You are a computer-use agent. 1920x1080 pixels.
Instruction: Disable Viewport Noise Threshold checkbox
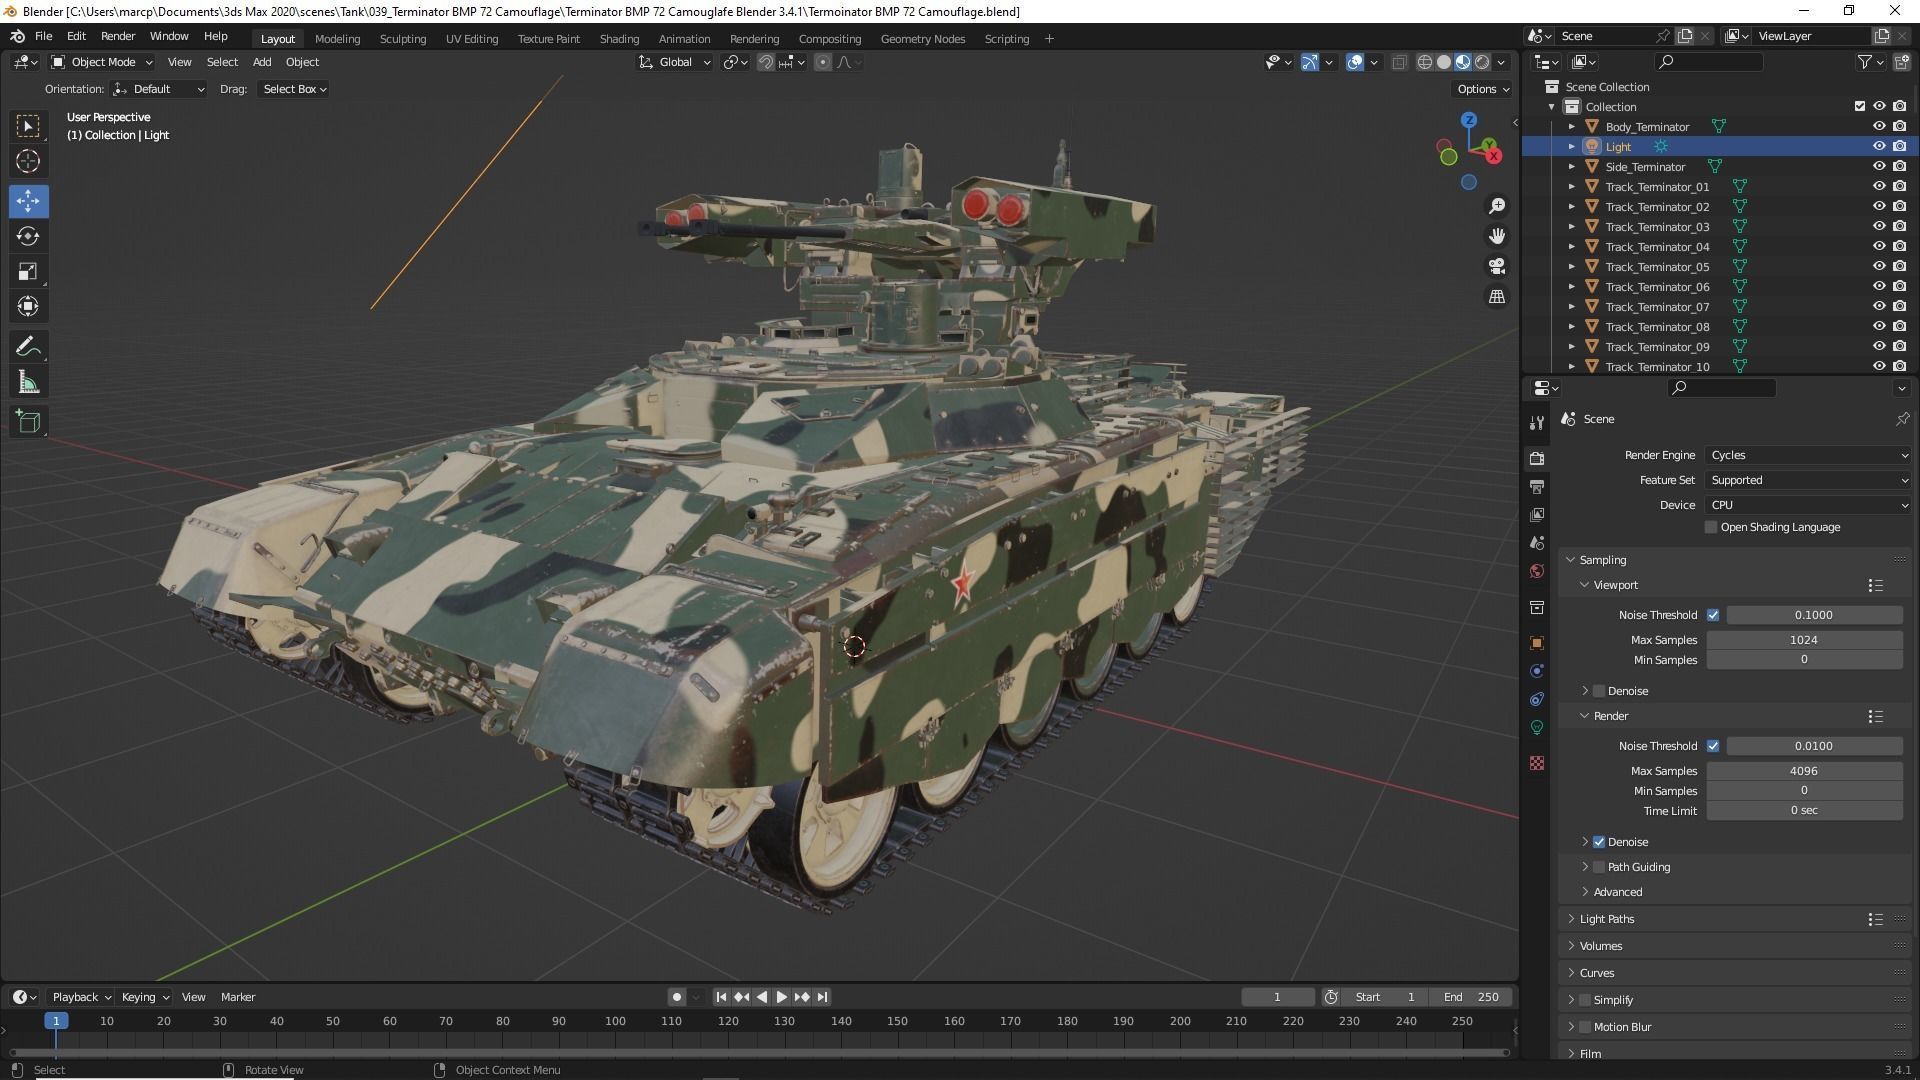tap(1713, 615)
